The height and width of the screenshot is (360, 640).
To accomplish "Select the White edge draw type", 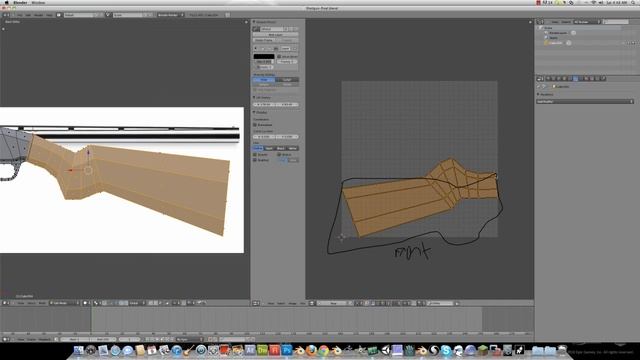I will 293,148.
